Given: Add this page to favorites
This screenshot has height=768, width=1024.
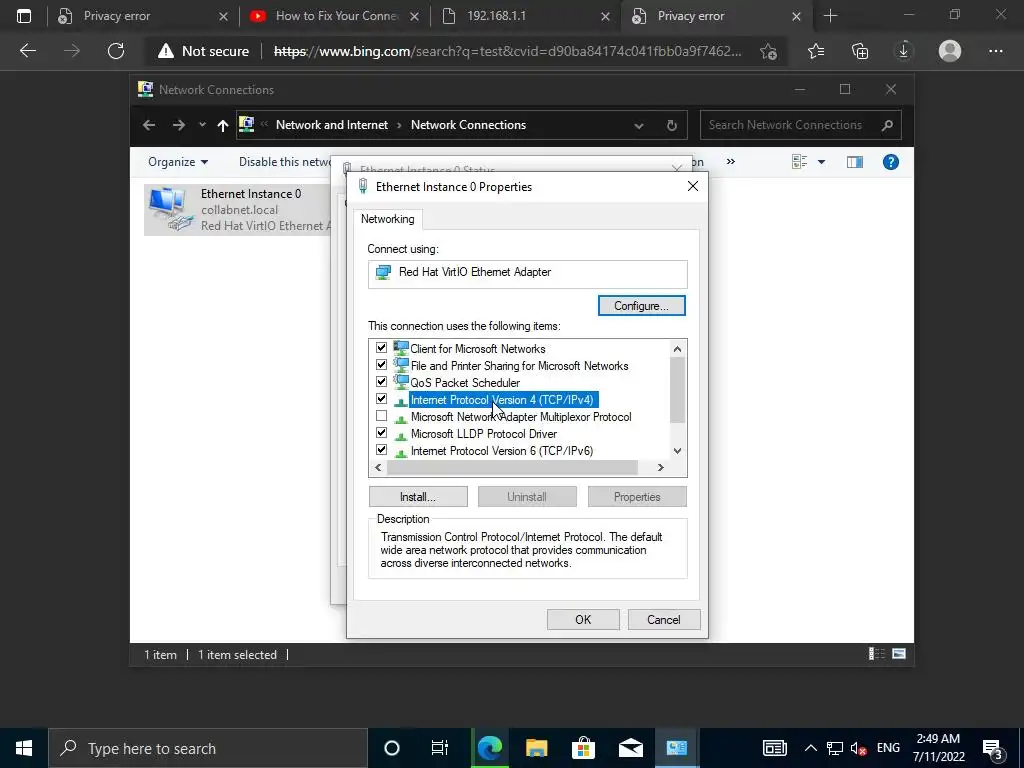Looking at the screenshot, I should 769,51.
